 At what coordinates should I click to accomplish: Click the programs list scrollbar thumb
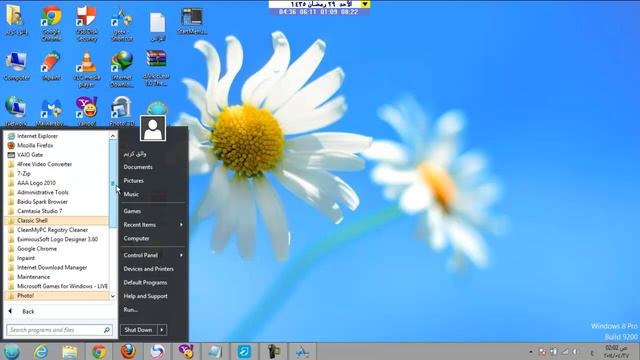click(113, 184)
